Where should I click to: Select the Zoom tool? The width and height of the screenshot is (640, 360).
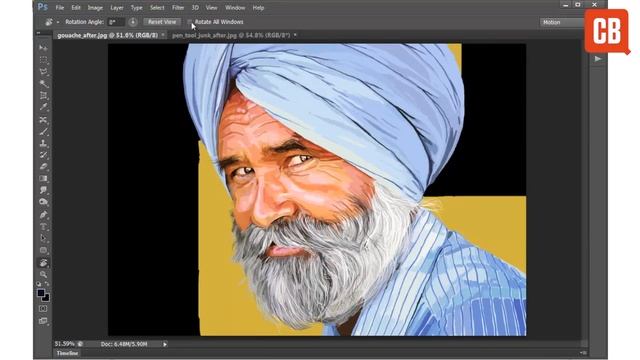(x=43, y=274)
